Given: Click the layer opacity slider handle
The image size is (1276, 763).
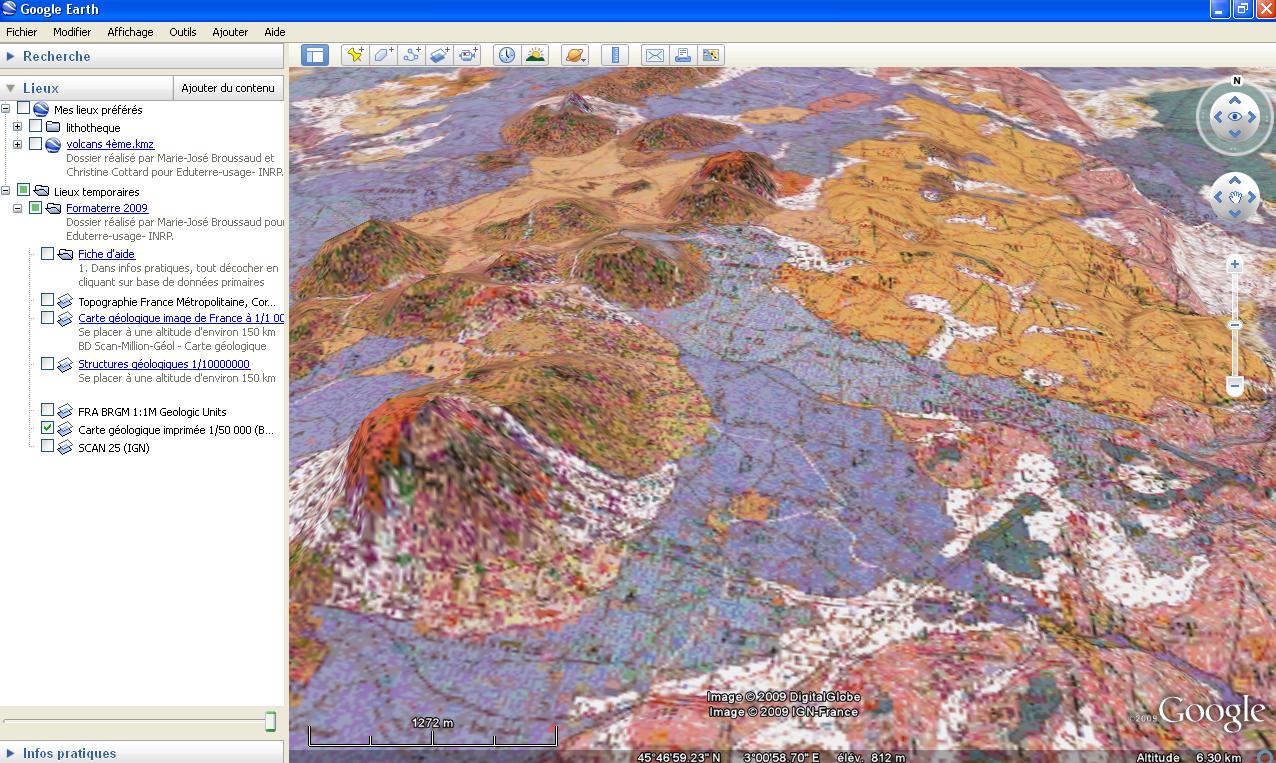Looking at the screenshot, I should point(270,721).
